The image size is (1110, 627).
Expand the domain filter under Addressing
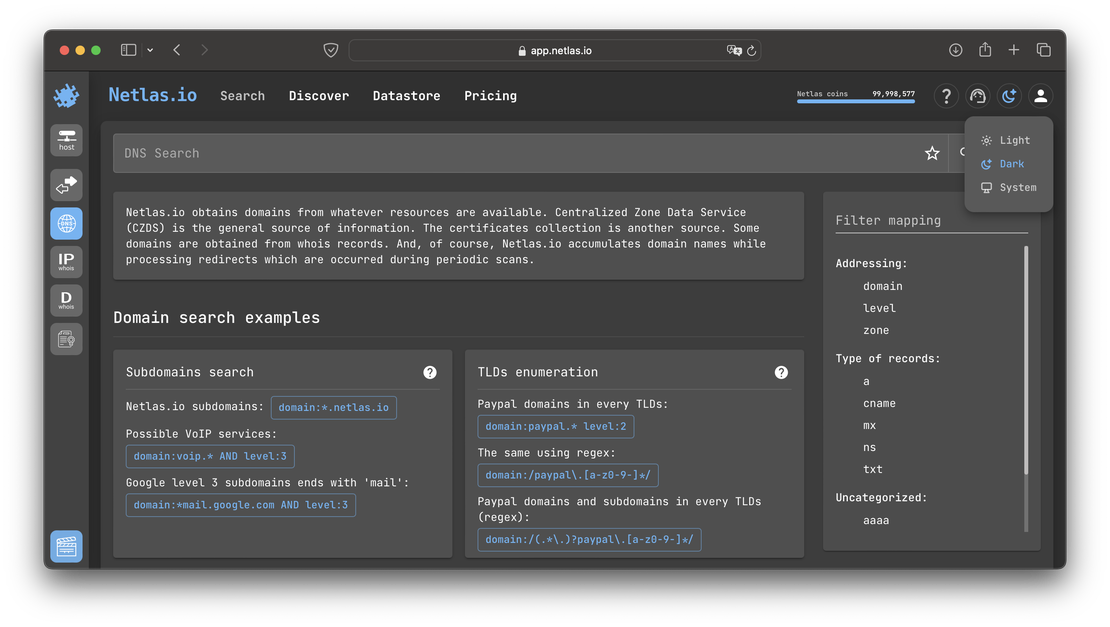click(883, 285)
